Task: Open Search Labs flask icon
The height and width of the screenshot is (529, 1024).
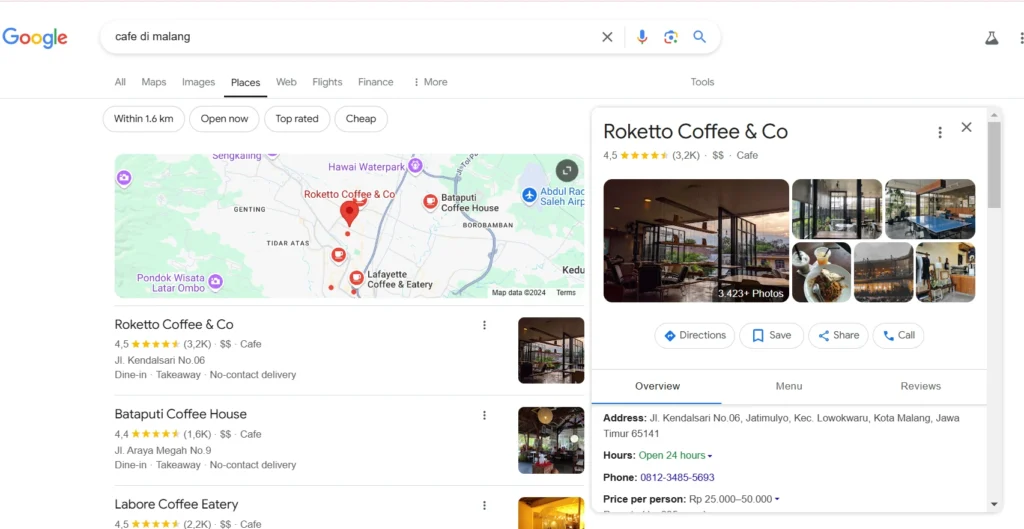Action: coord(992,38)
